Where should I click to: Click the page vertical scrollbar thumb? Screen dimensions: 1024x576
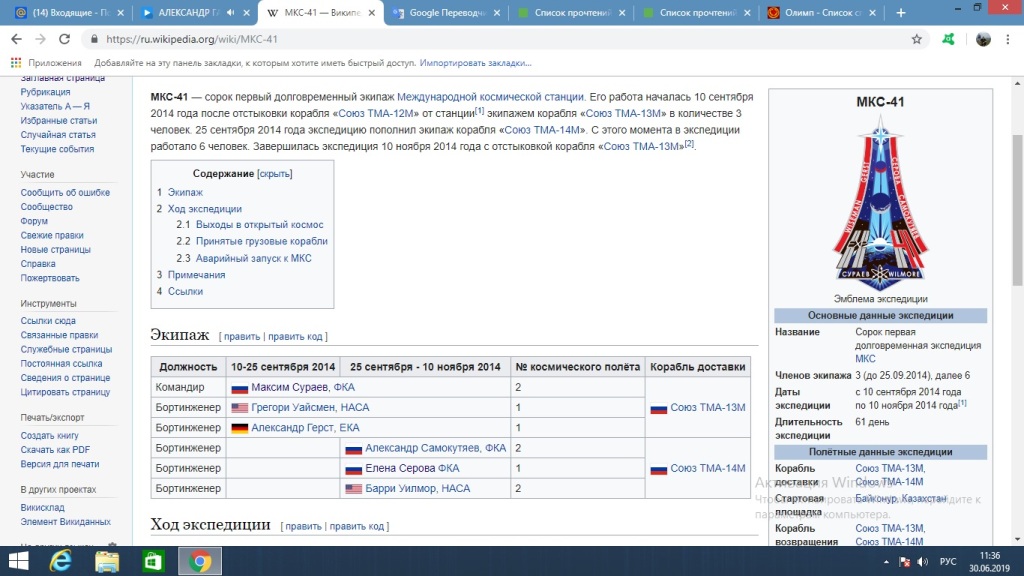1017,209
